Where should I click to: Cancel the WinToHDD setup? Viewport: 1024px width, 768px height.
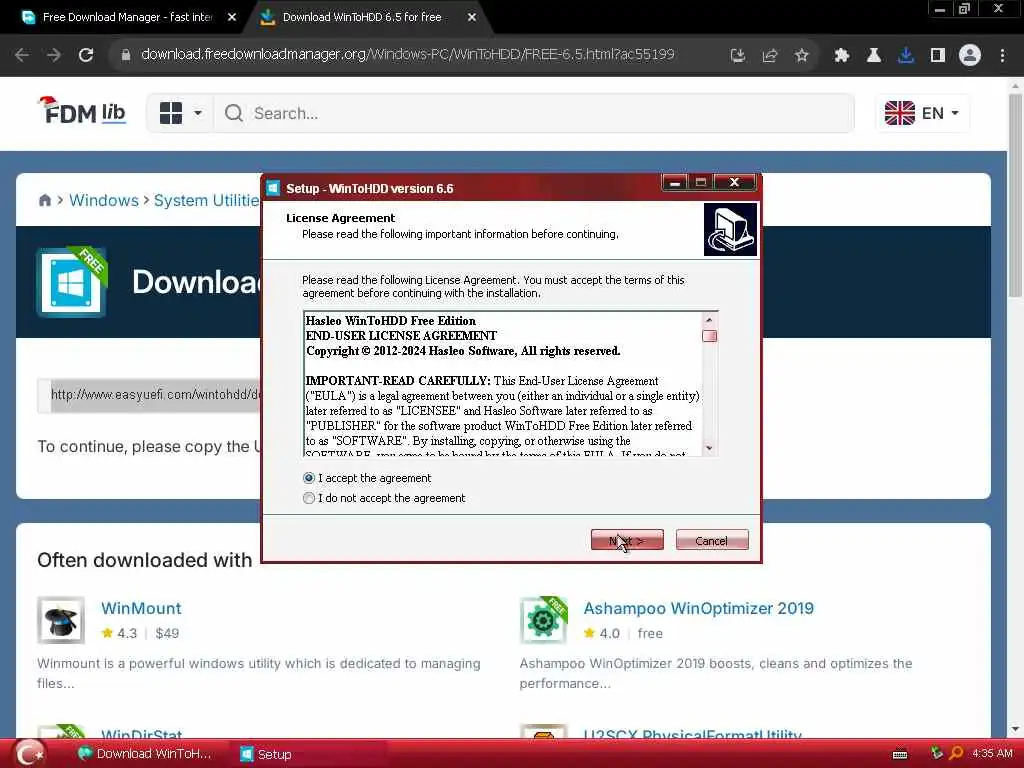712,540
